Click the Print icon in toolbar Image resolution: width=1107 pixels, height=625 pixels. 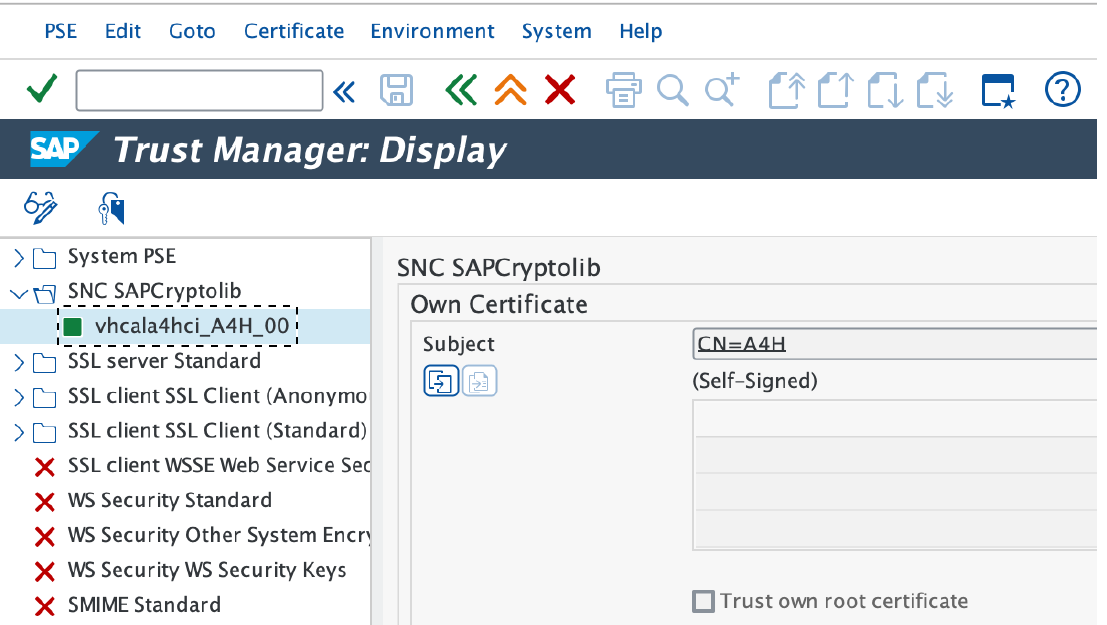[623, 91]
